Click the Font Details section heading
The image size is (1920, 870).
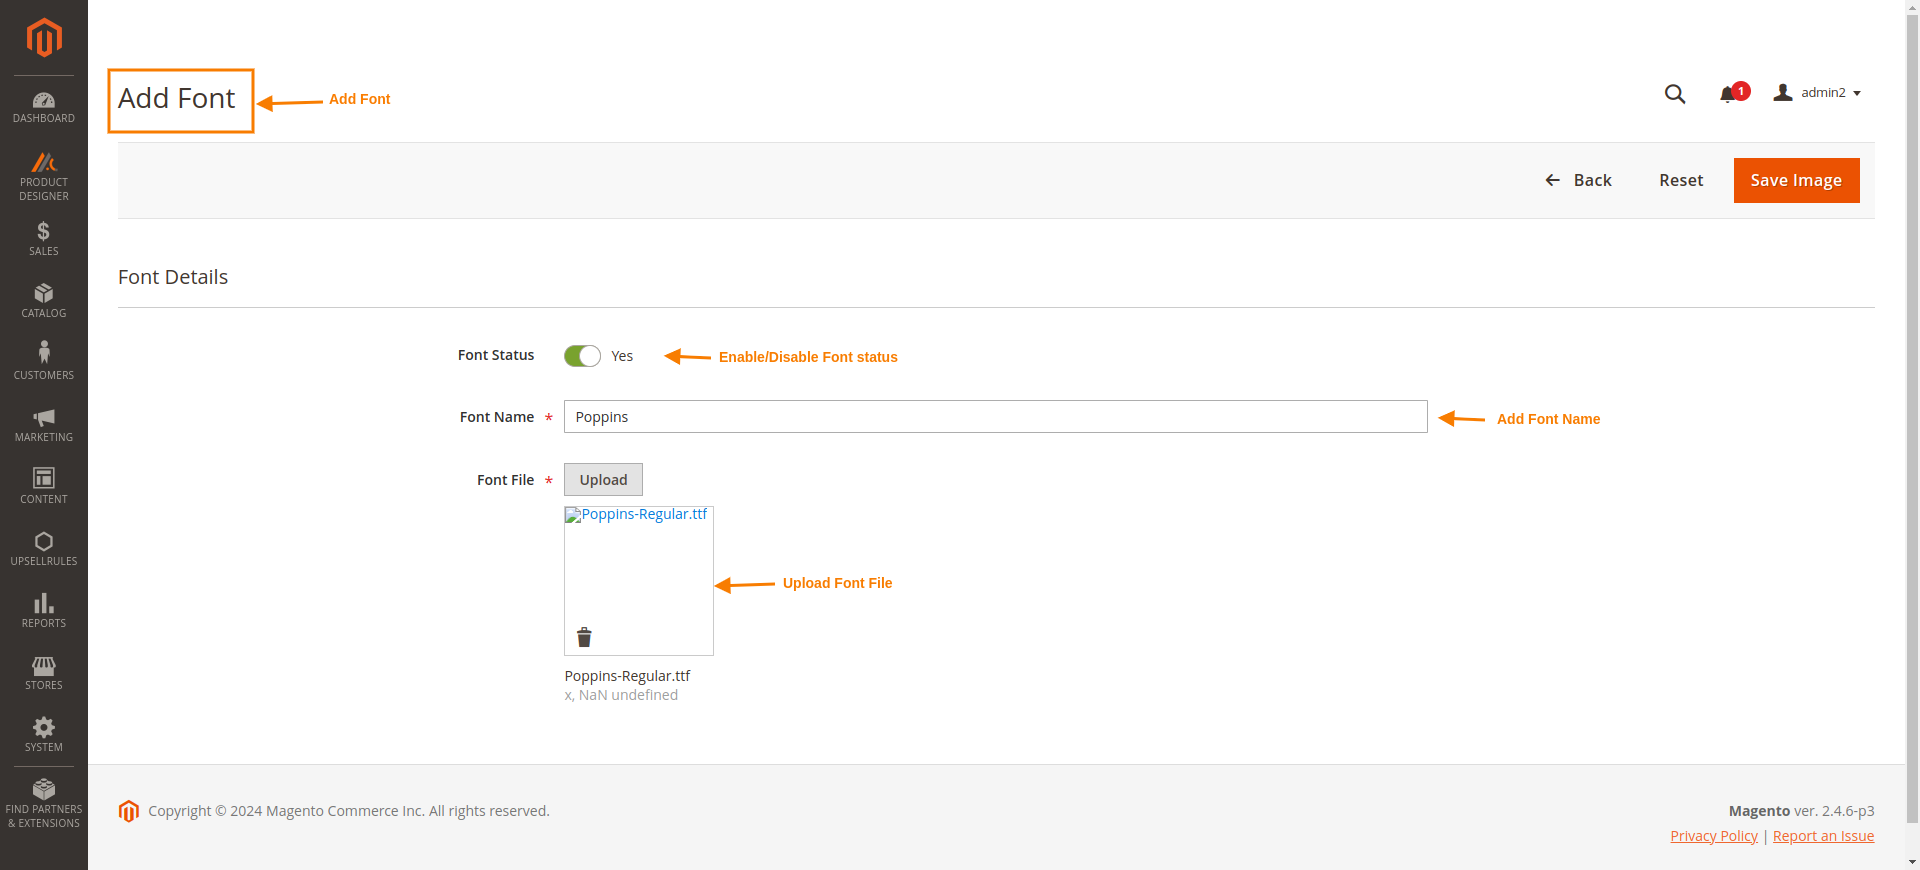point(173,277)
